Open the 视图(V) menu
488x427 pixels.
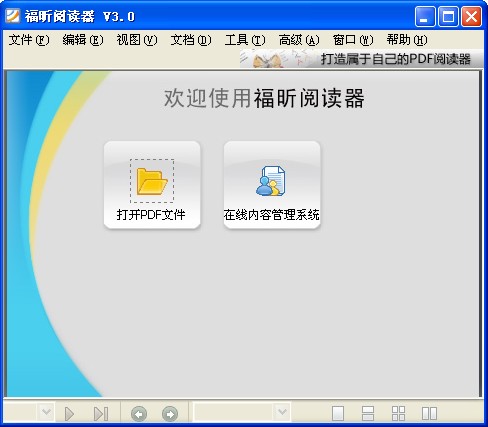pyautogui.click(x=137, y=40)
